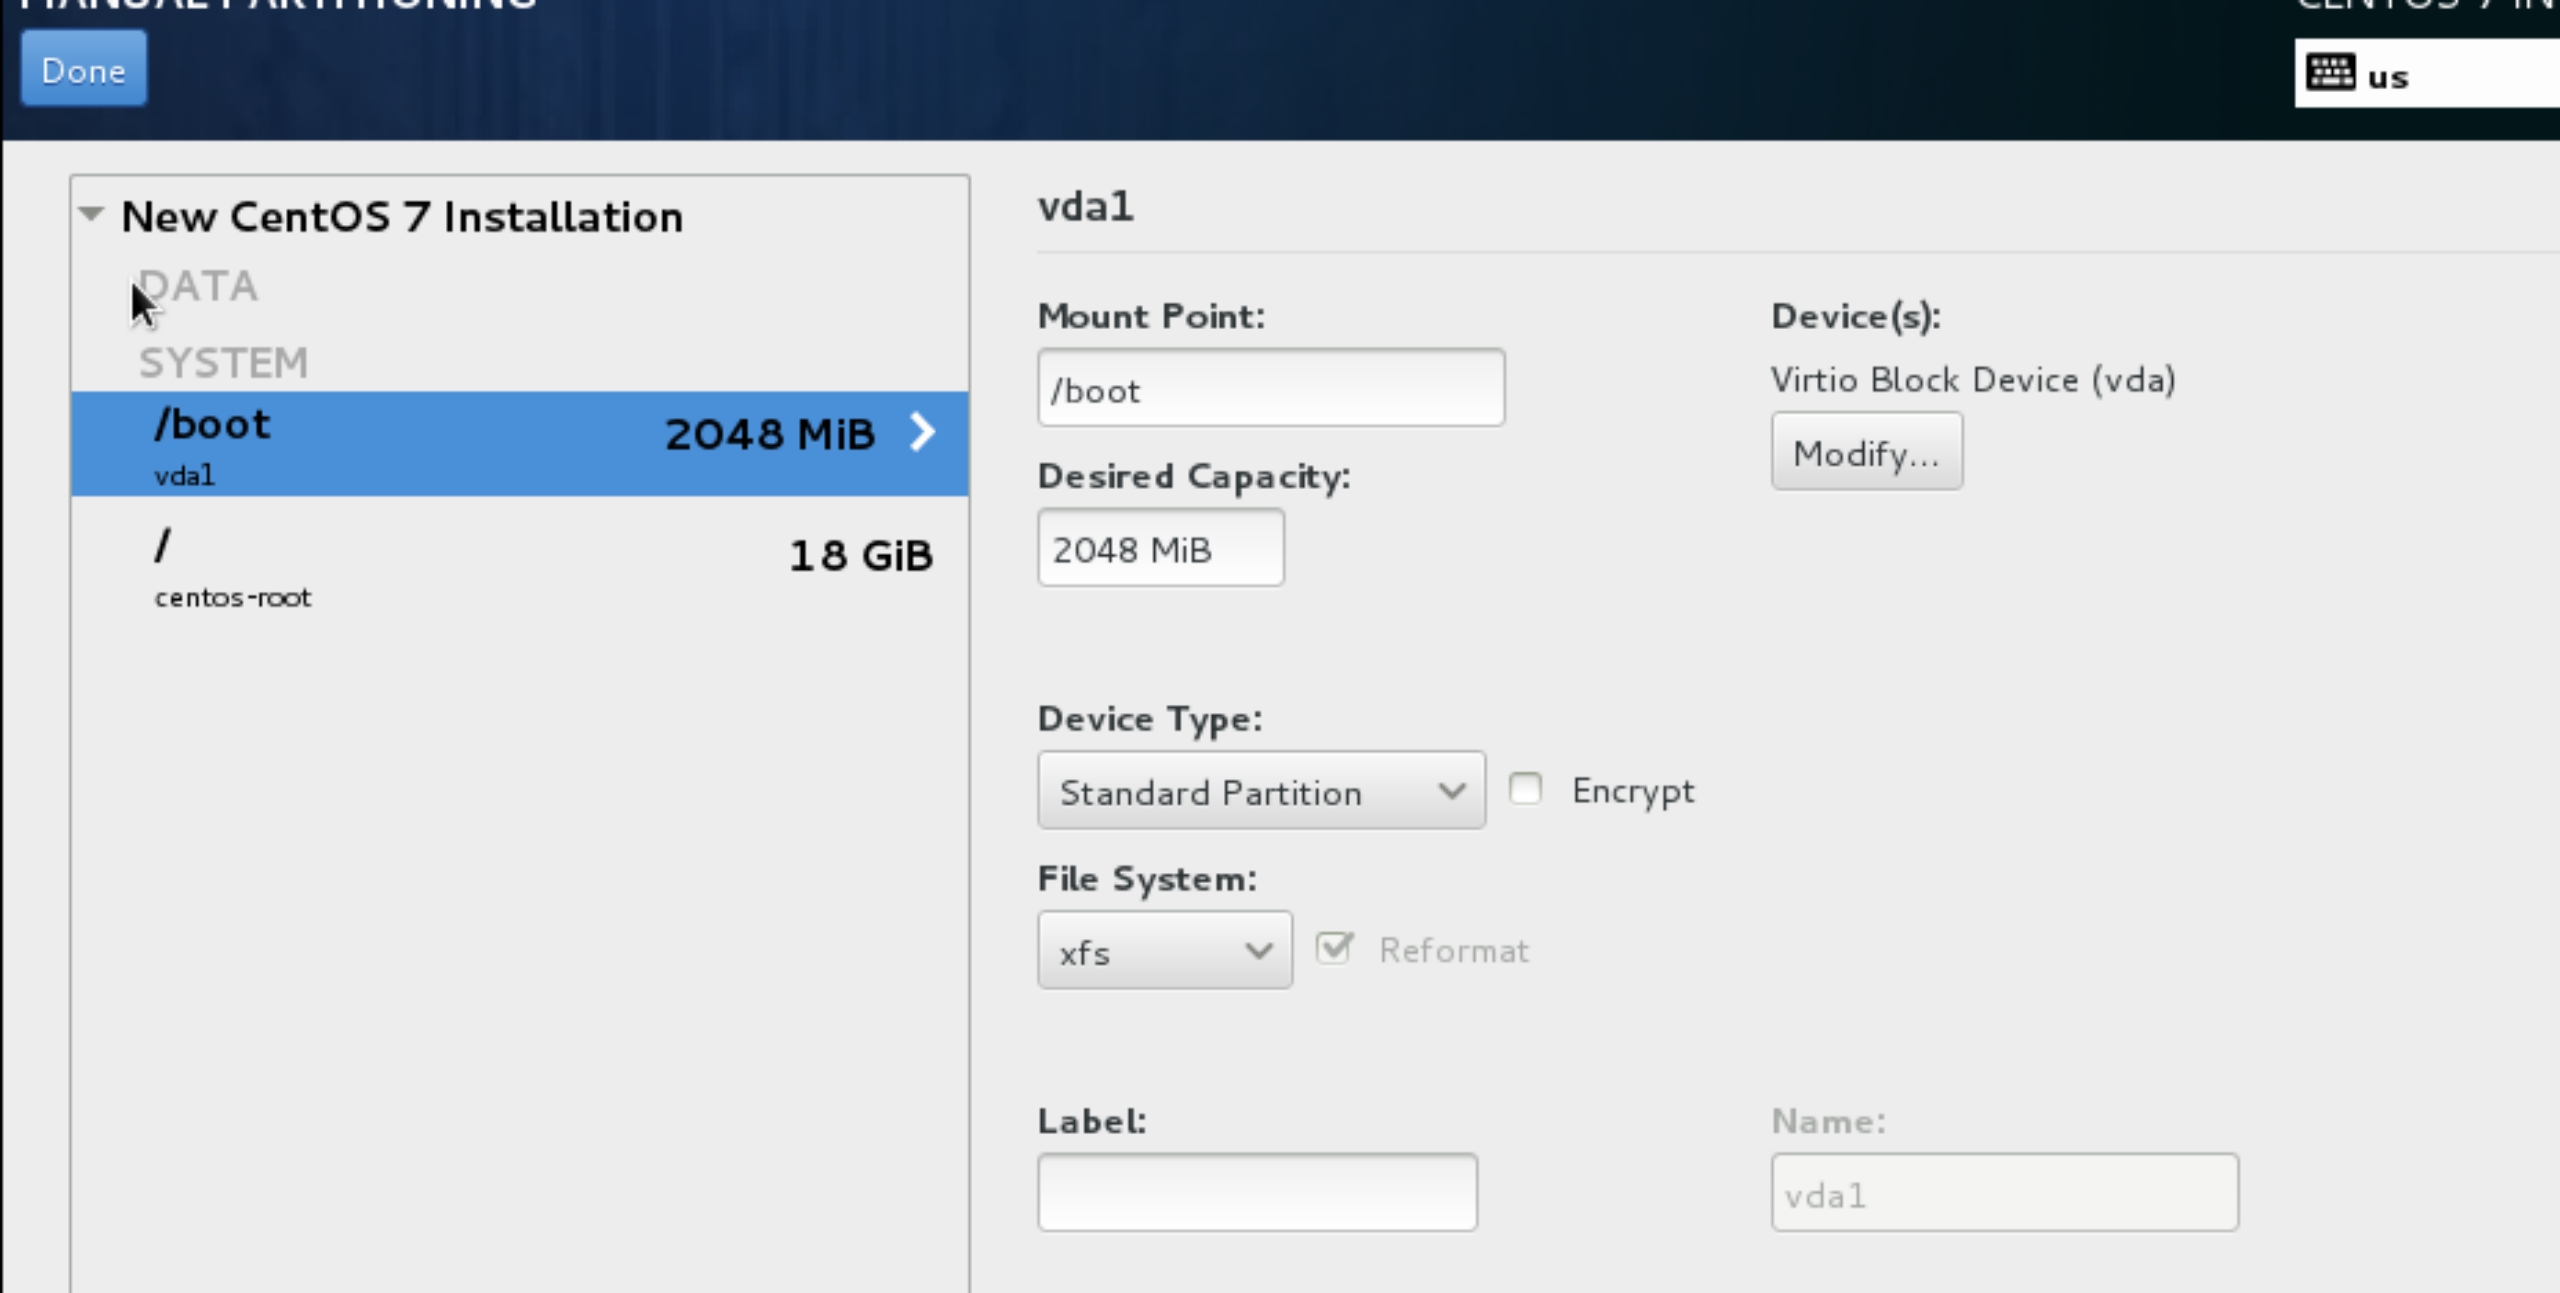This screenshot has height=1293, width=2560.
Task: Select the /boot vda1 partition row
Action: pyautogui.click(x=519, y=444)
